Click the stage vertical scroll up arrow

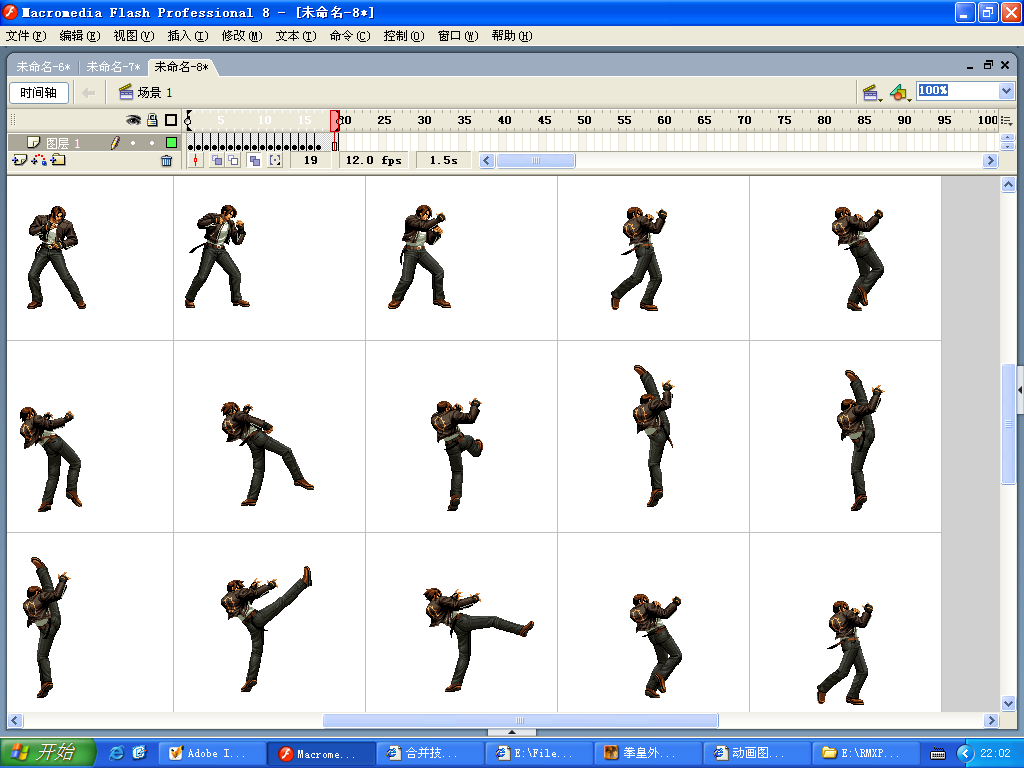point(1008,185)
